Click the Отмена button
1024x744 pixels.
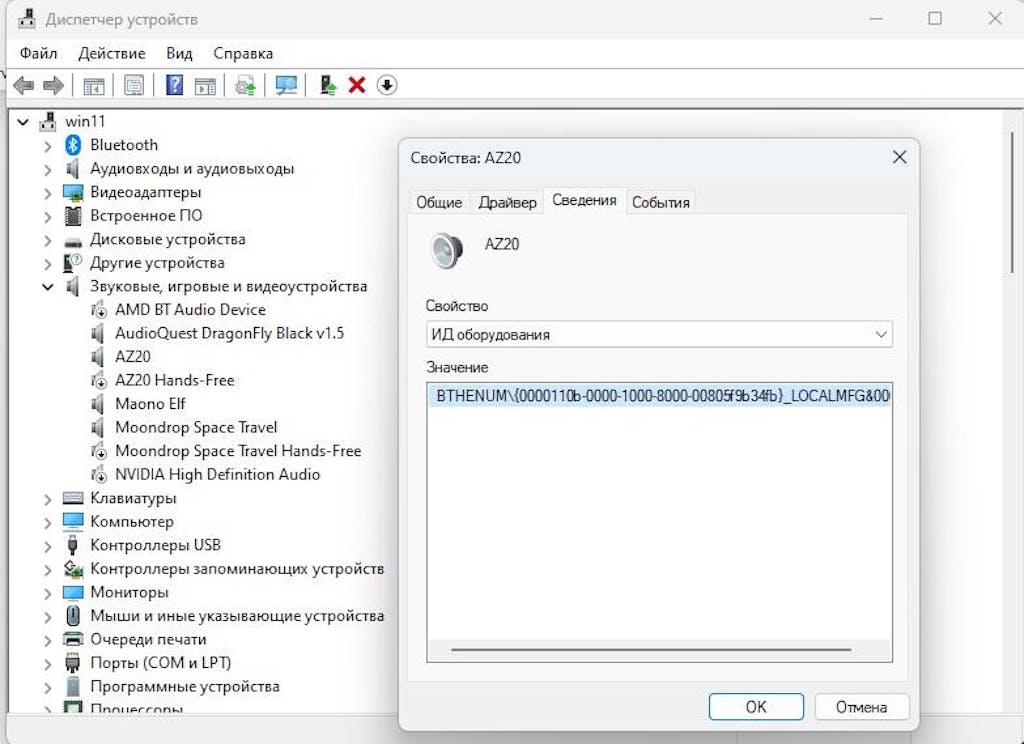pyautogui.click(x=860, y=707)
